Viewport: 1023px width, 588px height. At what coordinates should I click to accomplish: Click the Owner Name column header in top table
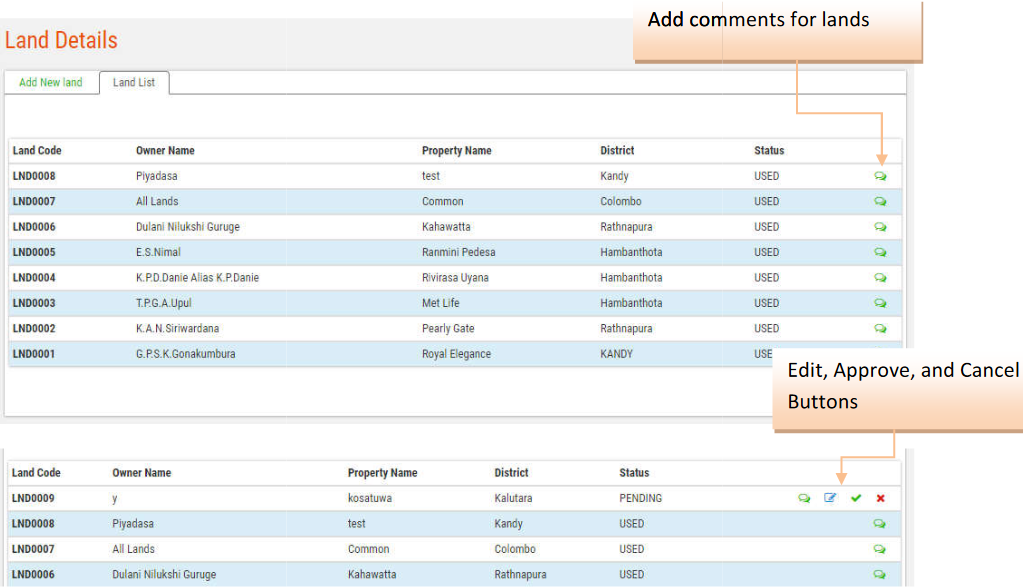(165, 151)
